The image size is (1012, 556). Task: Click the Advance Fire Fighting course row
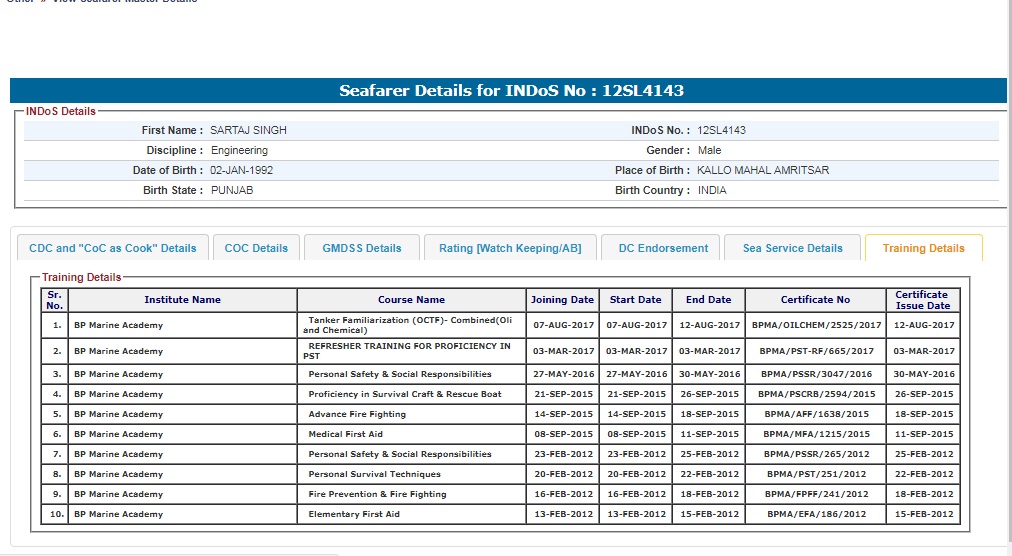(x=357, y=414)
